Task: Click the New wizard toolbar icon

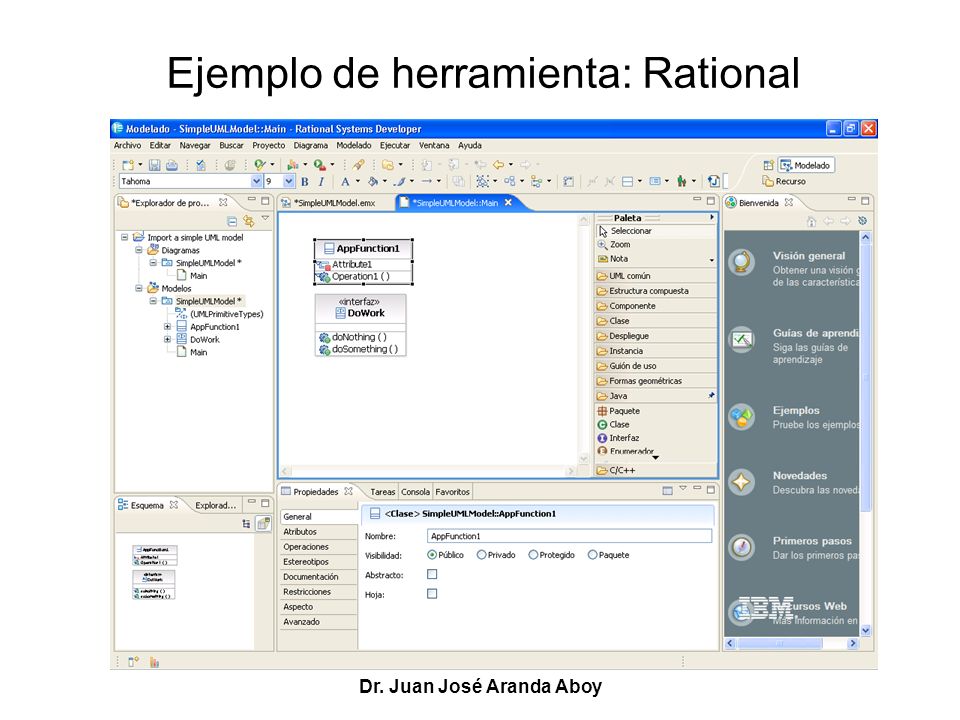Action: click(x=127, y=165)
